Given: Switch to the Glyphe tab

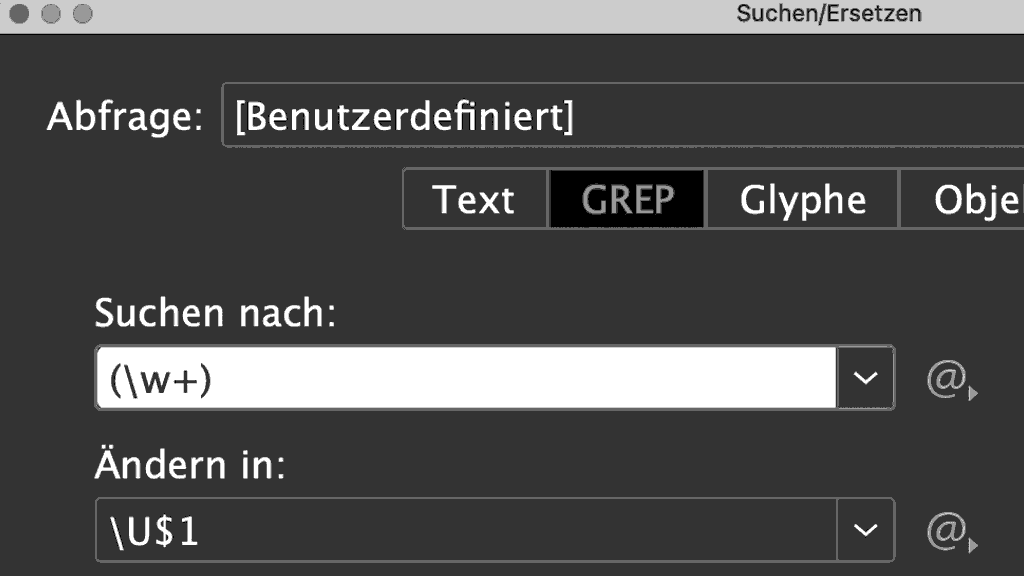Looking at the screenshot, I should [x=803, y=199].
